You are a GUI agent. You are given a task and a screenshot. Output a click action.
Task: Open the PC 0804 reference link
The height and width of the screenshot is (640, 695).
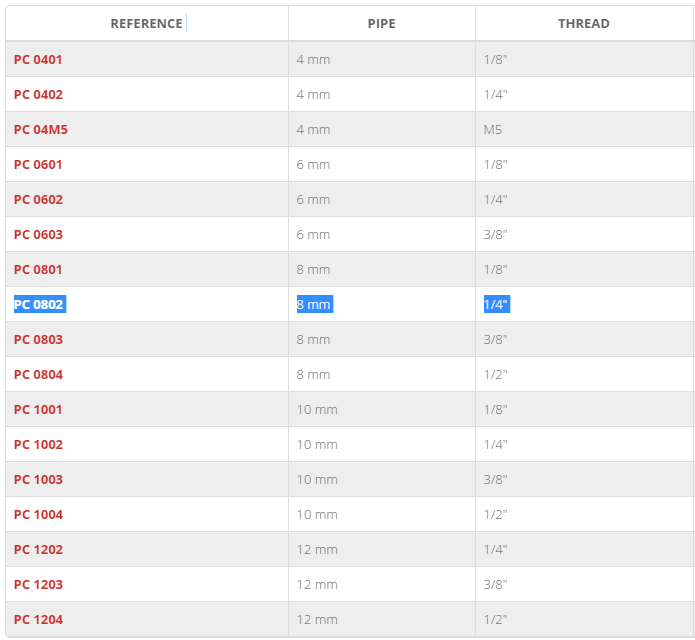[39, 375]
